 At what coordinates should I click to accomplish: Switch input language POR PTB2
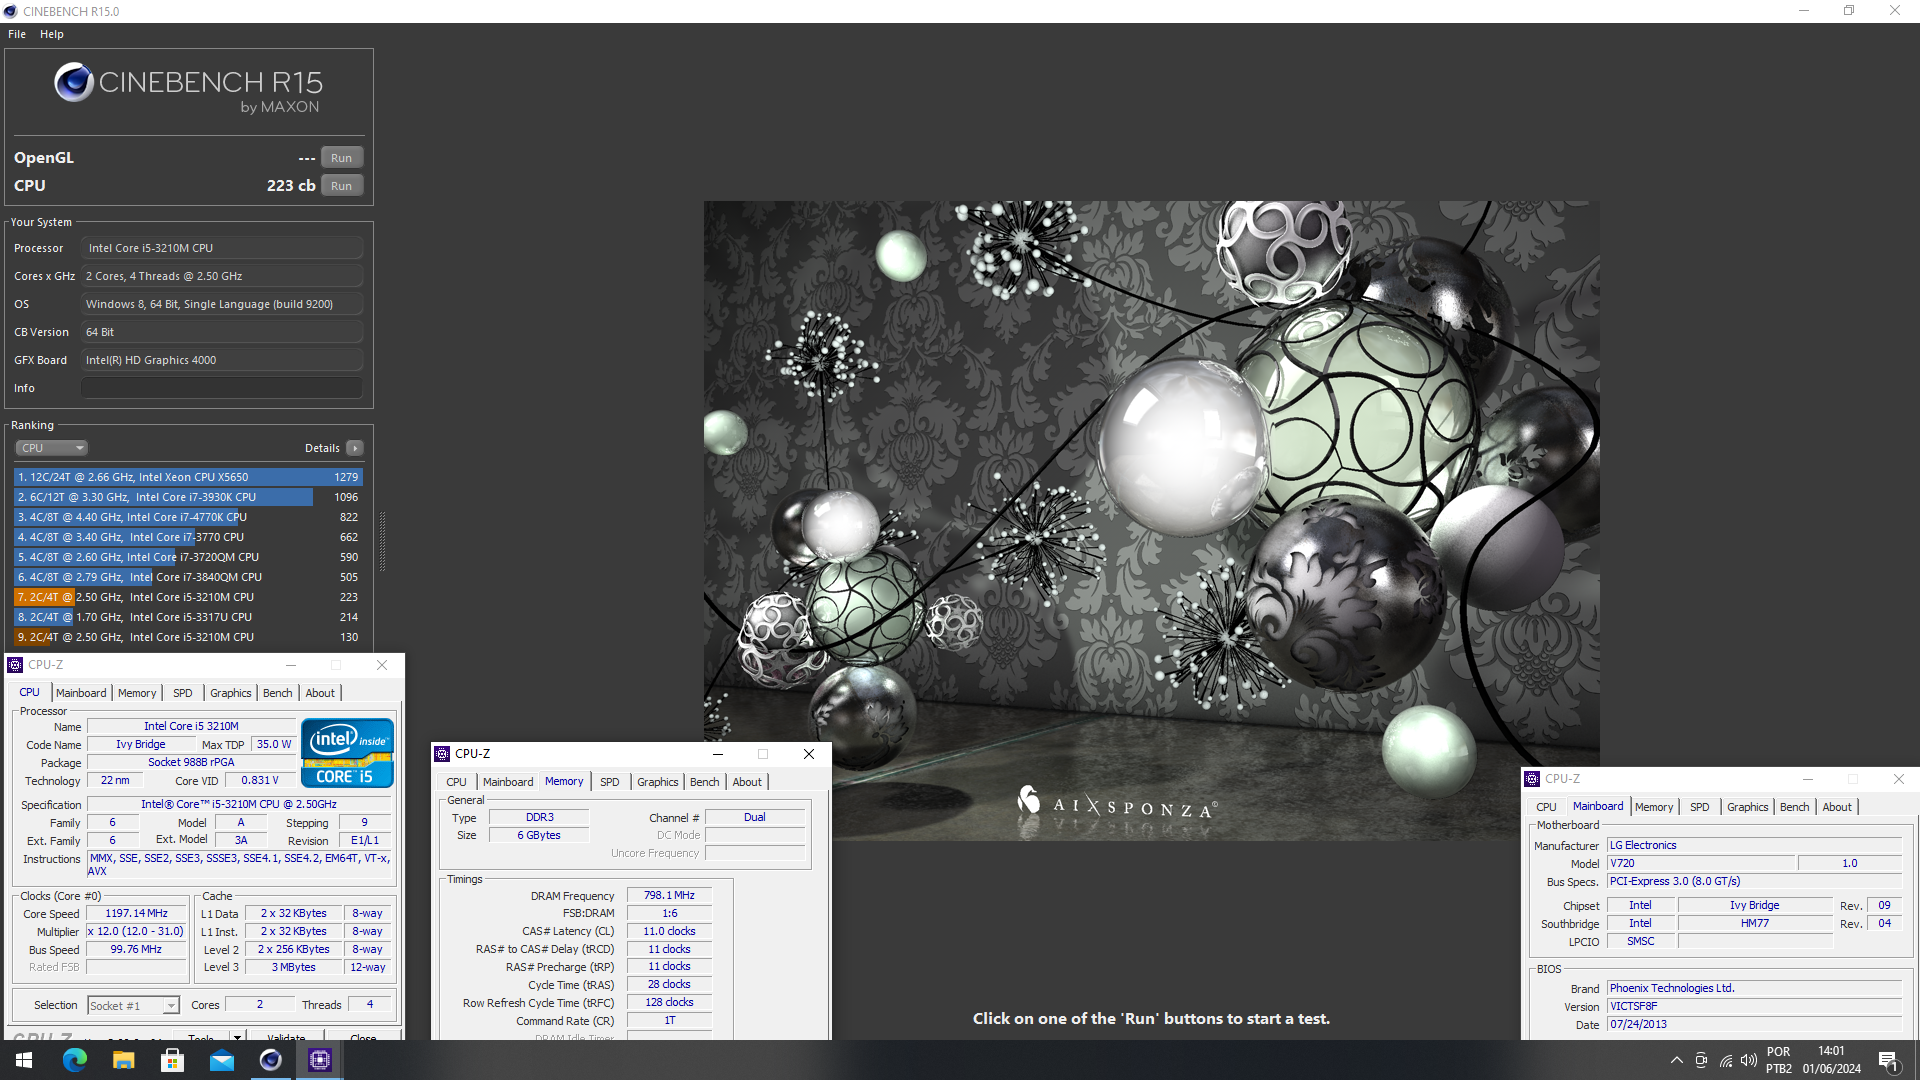[x=1779, y=1060]
